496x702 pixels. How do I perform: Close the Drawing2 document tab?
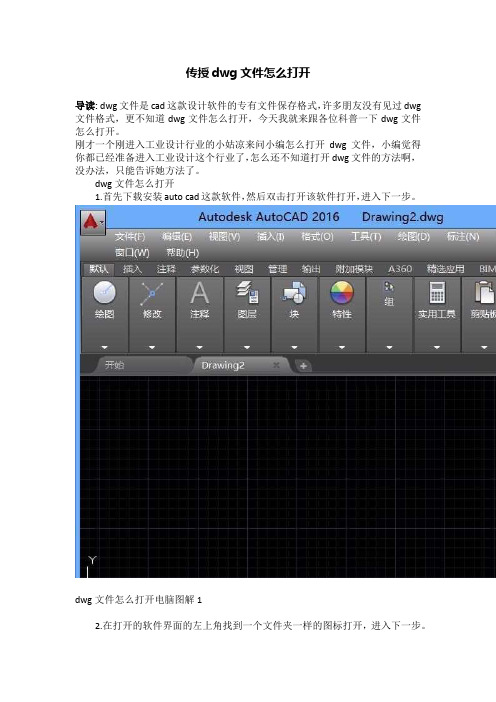pos(276,365)
